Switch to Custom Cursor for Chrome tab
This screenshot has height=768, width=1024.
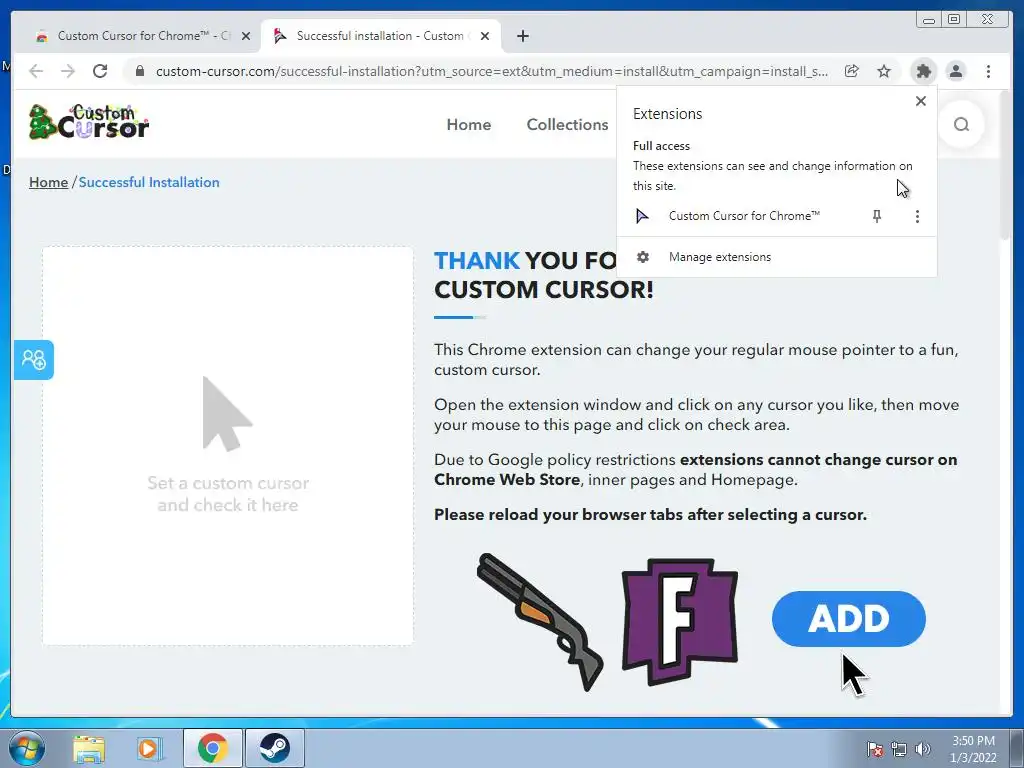(x=134, y=36)
